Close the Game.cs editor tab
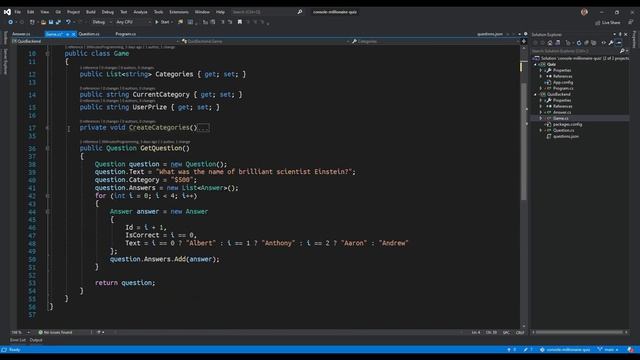 (x=73, y=34)
